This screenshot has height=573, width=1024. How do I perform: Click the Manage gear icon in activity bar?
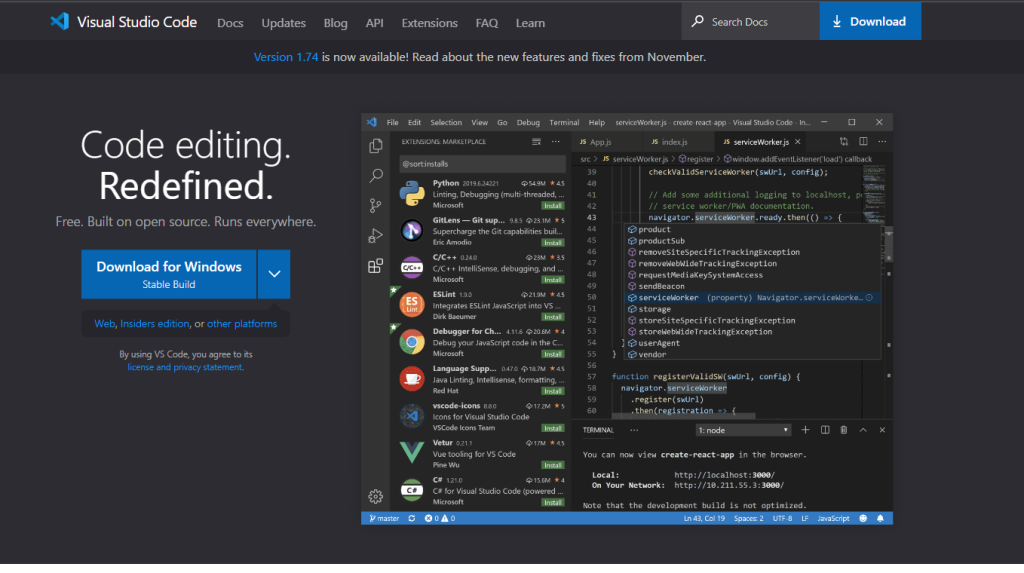pyautogui.click(x=376, y=497)
